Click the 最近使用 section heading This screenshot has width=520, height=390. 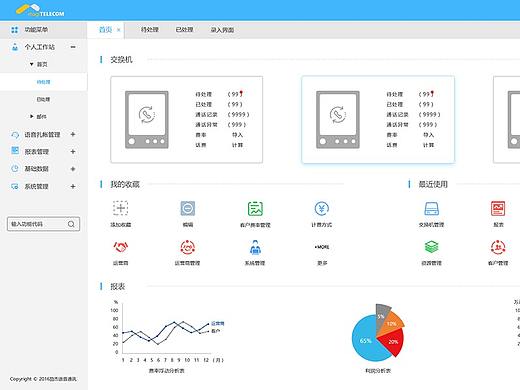pyautogui.click(x=433, y=184)
